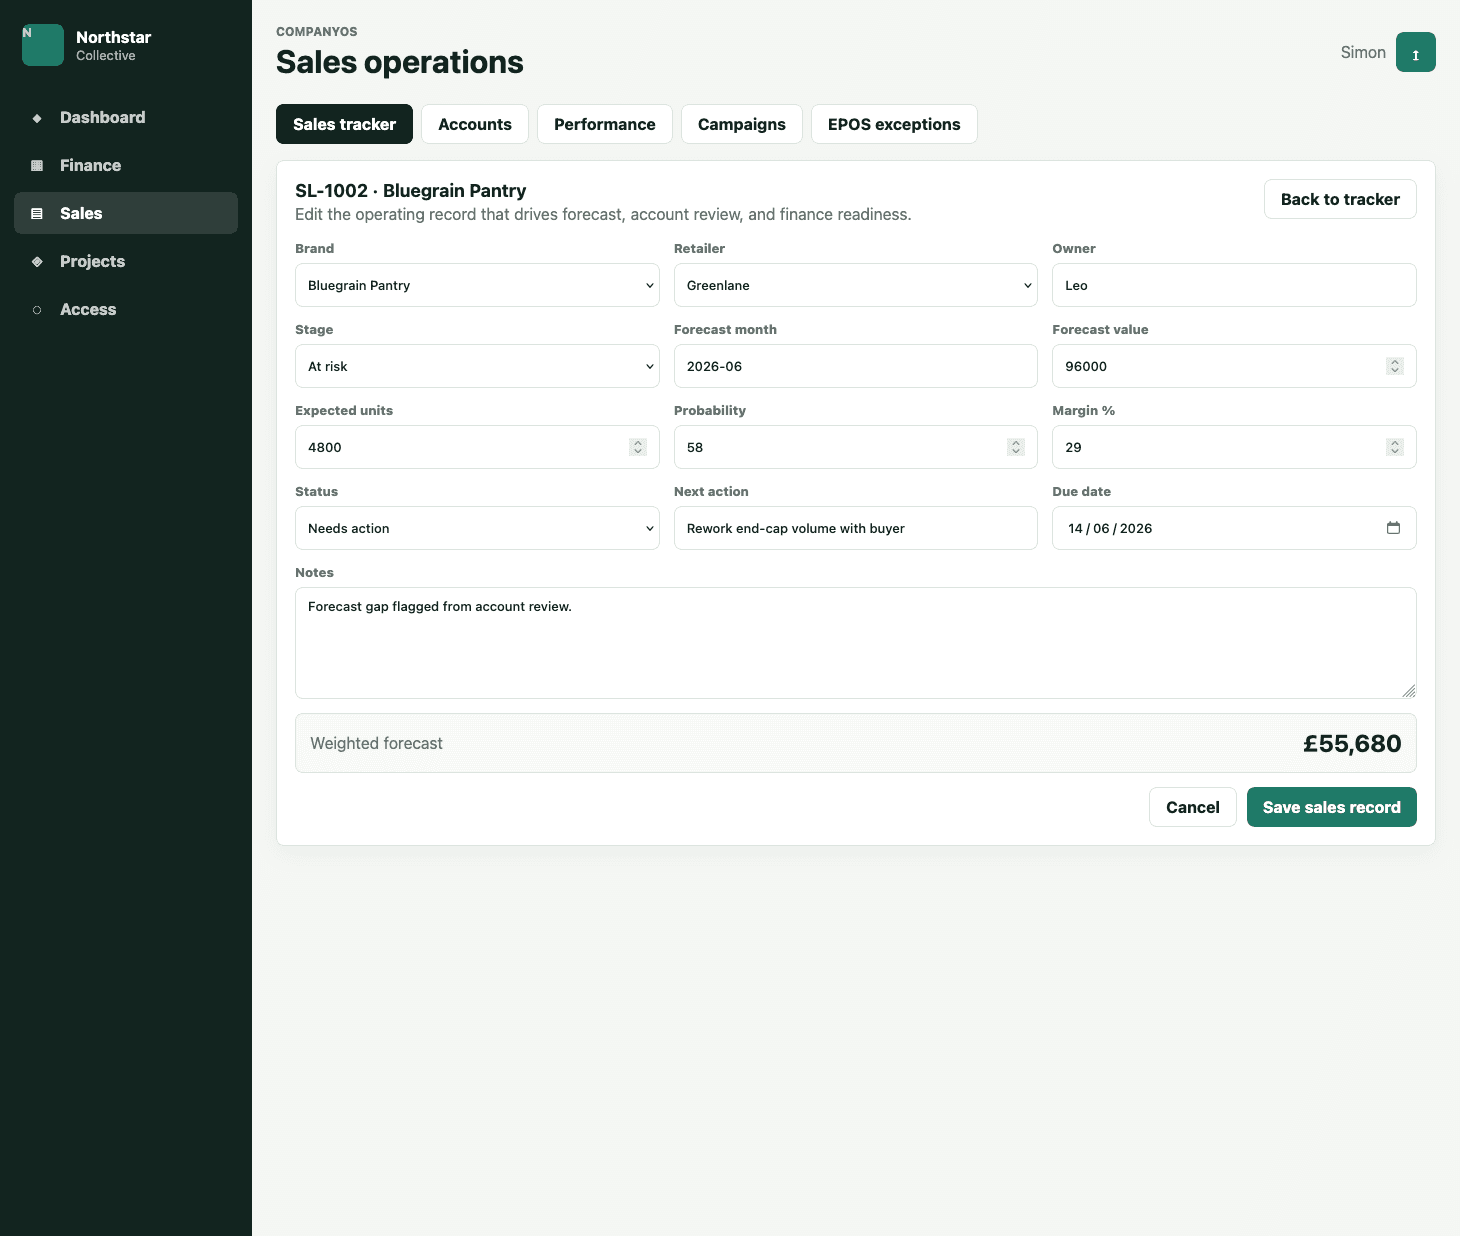This screenshot has width=1460, height=1236.
Task: Switch to the Sales tracker tab
Action: pyautogui.click(x=344, y=124)
